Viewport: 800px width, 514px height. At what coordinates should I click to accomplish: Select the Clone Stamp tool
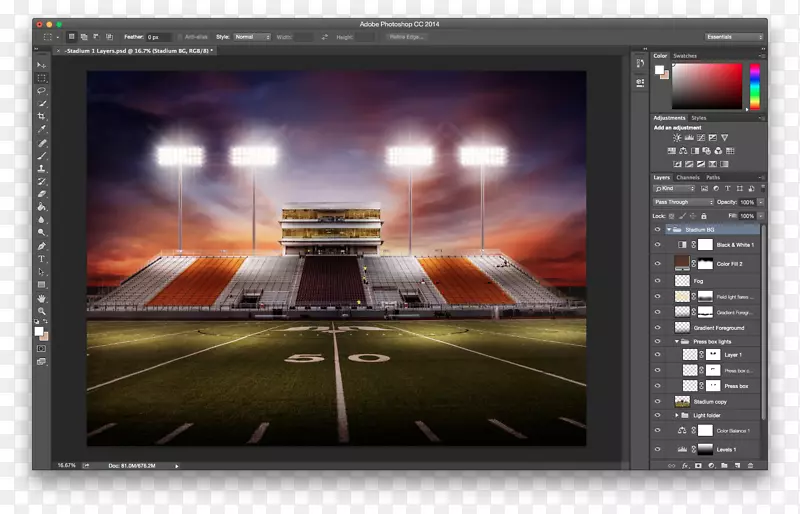41,168
